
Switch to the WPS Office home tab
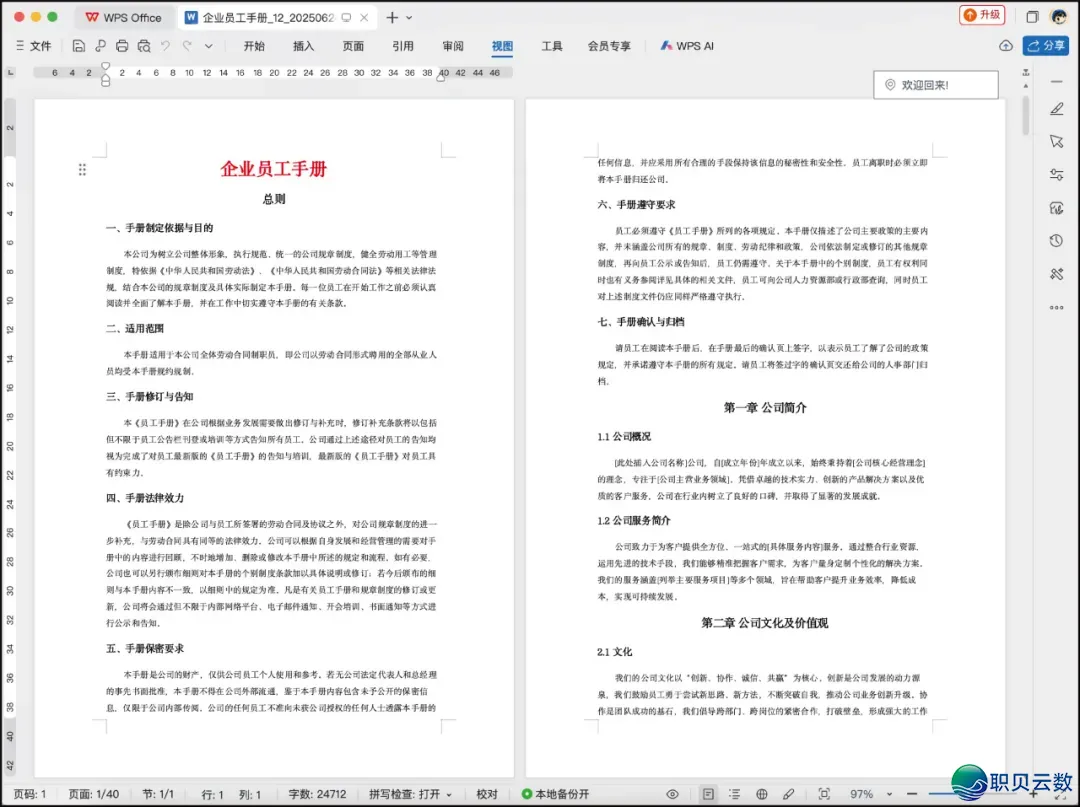124,17
